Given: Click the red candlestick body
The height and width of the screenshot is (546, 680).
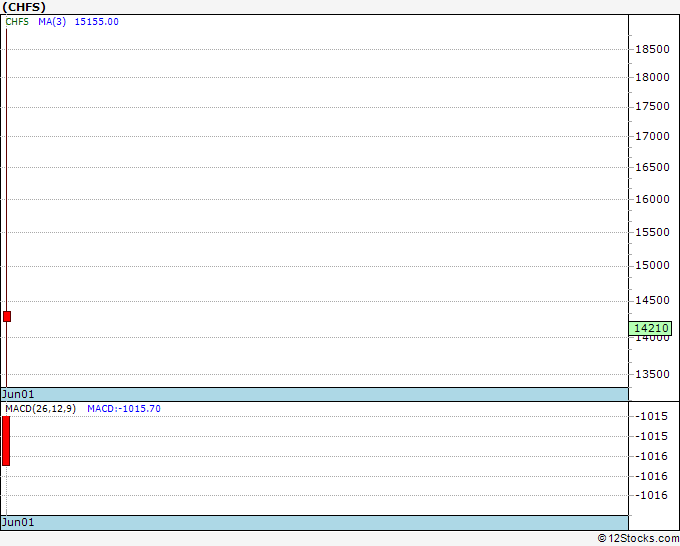Looking at the screenshot, I should coord(7,317).
